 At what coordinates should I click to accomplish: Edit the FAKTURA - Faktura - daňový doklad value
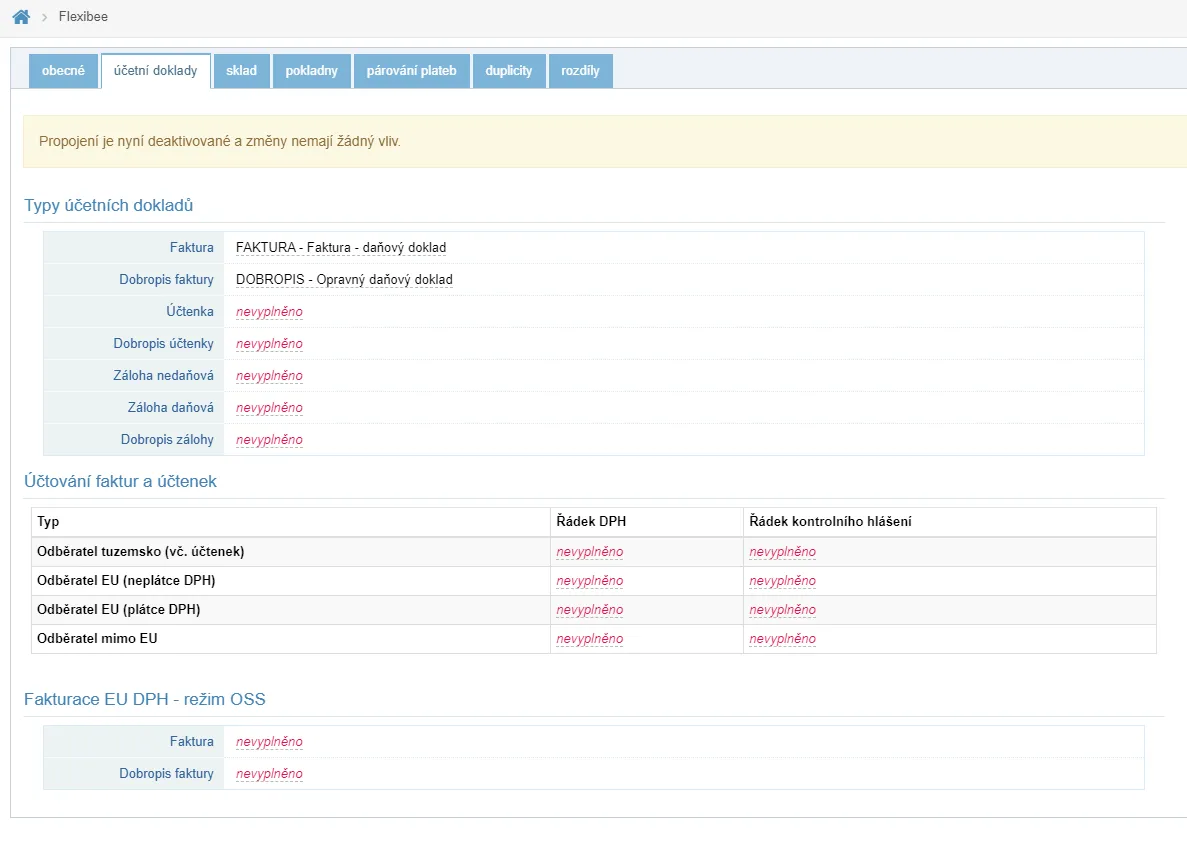pos(341,247)
